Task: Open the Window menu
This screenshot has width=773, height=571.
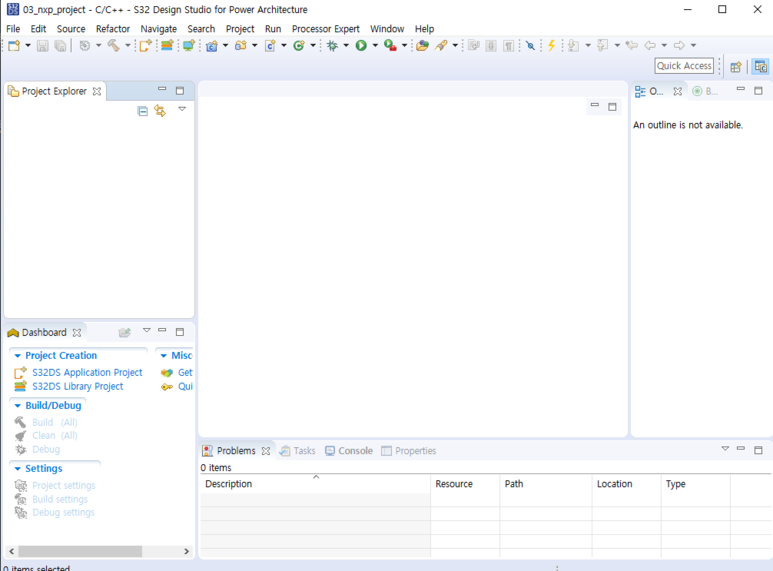Action: tap(387, 29)
